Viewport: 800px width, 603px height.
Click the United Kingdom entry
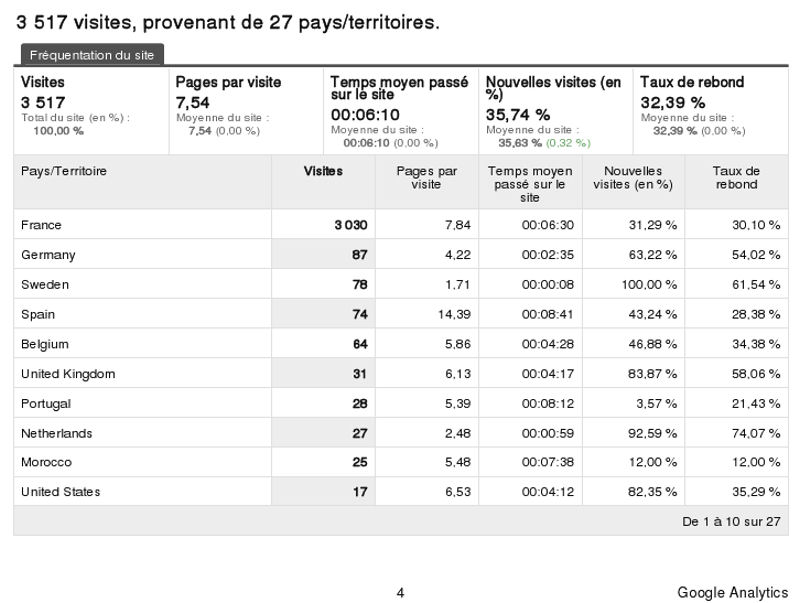point(68,374)
